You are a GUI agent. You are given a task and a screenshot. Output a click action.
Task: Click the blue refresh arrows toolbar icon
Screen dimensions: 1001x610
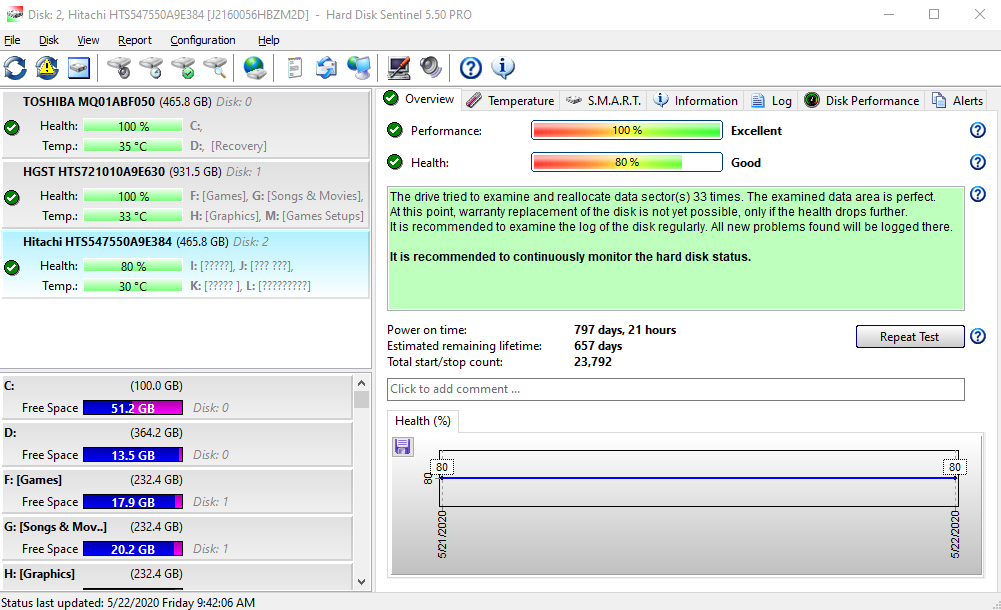click(15, 68)
